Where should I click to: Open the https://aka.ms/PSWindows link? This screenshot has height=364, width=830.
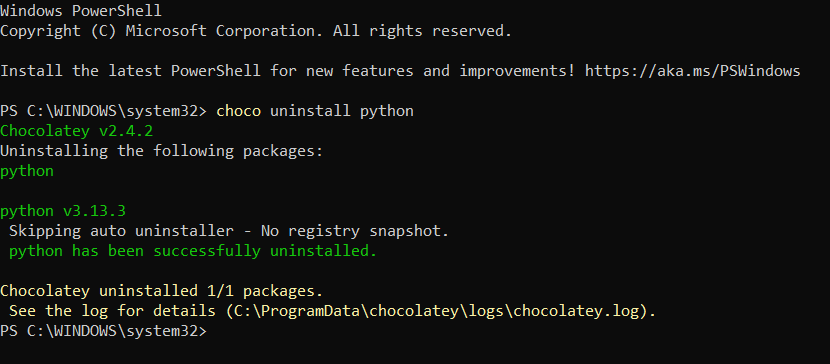692,71
